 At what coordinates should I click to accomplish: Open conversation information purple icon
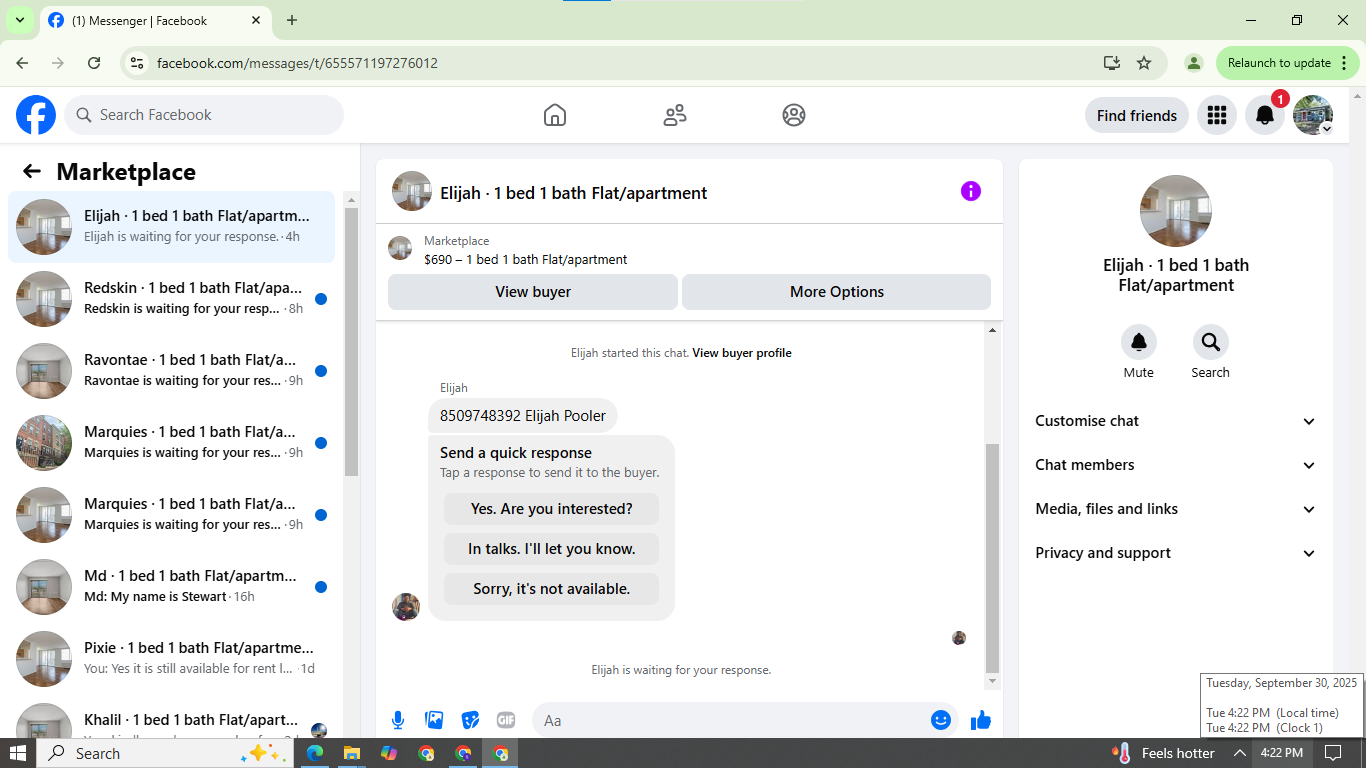click(971, 191)
